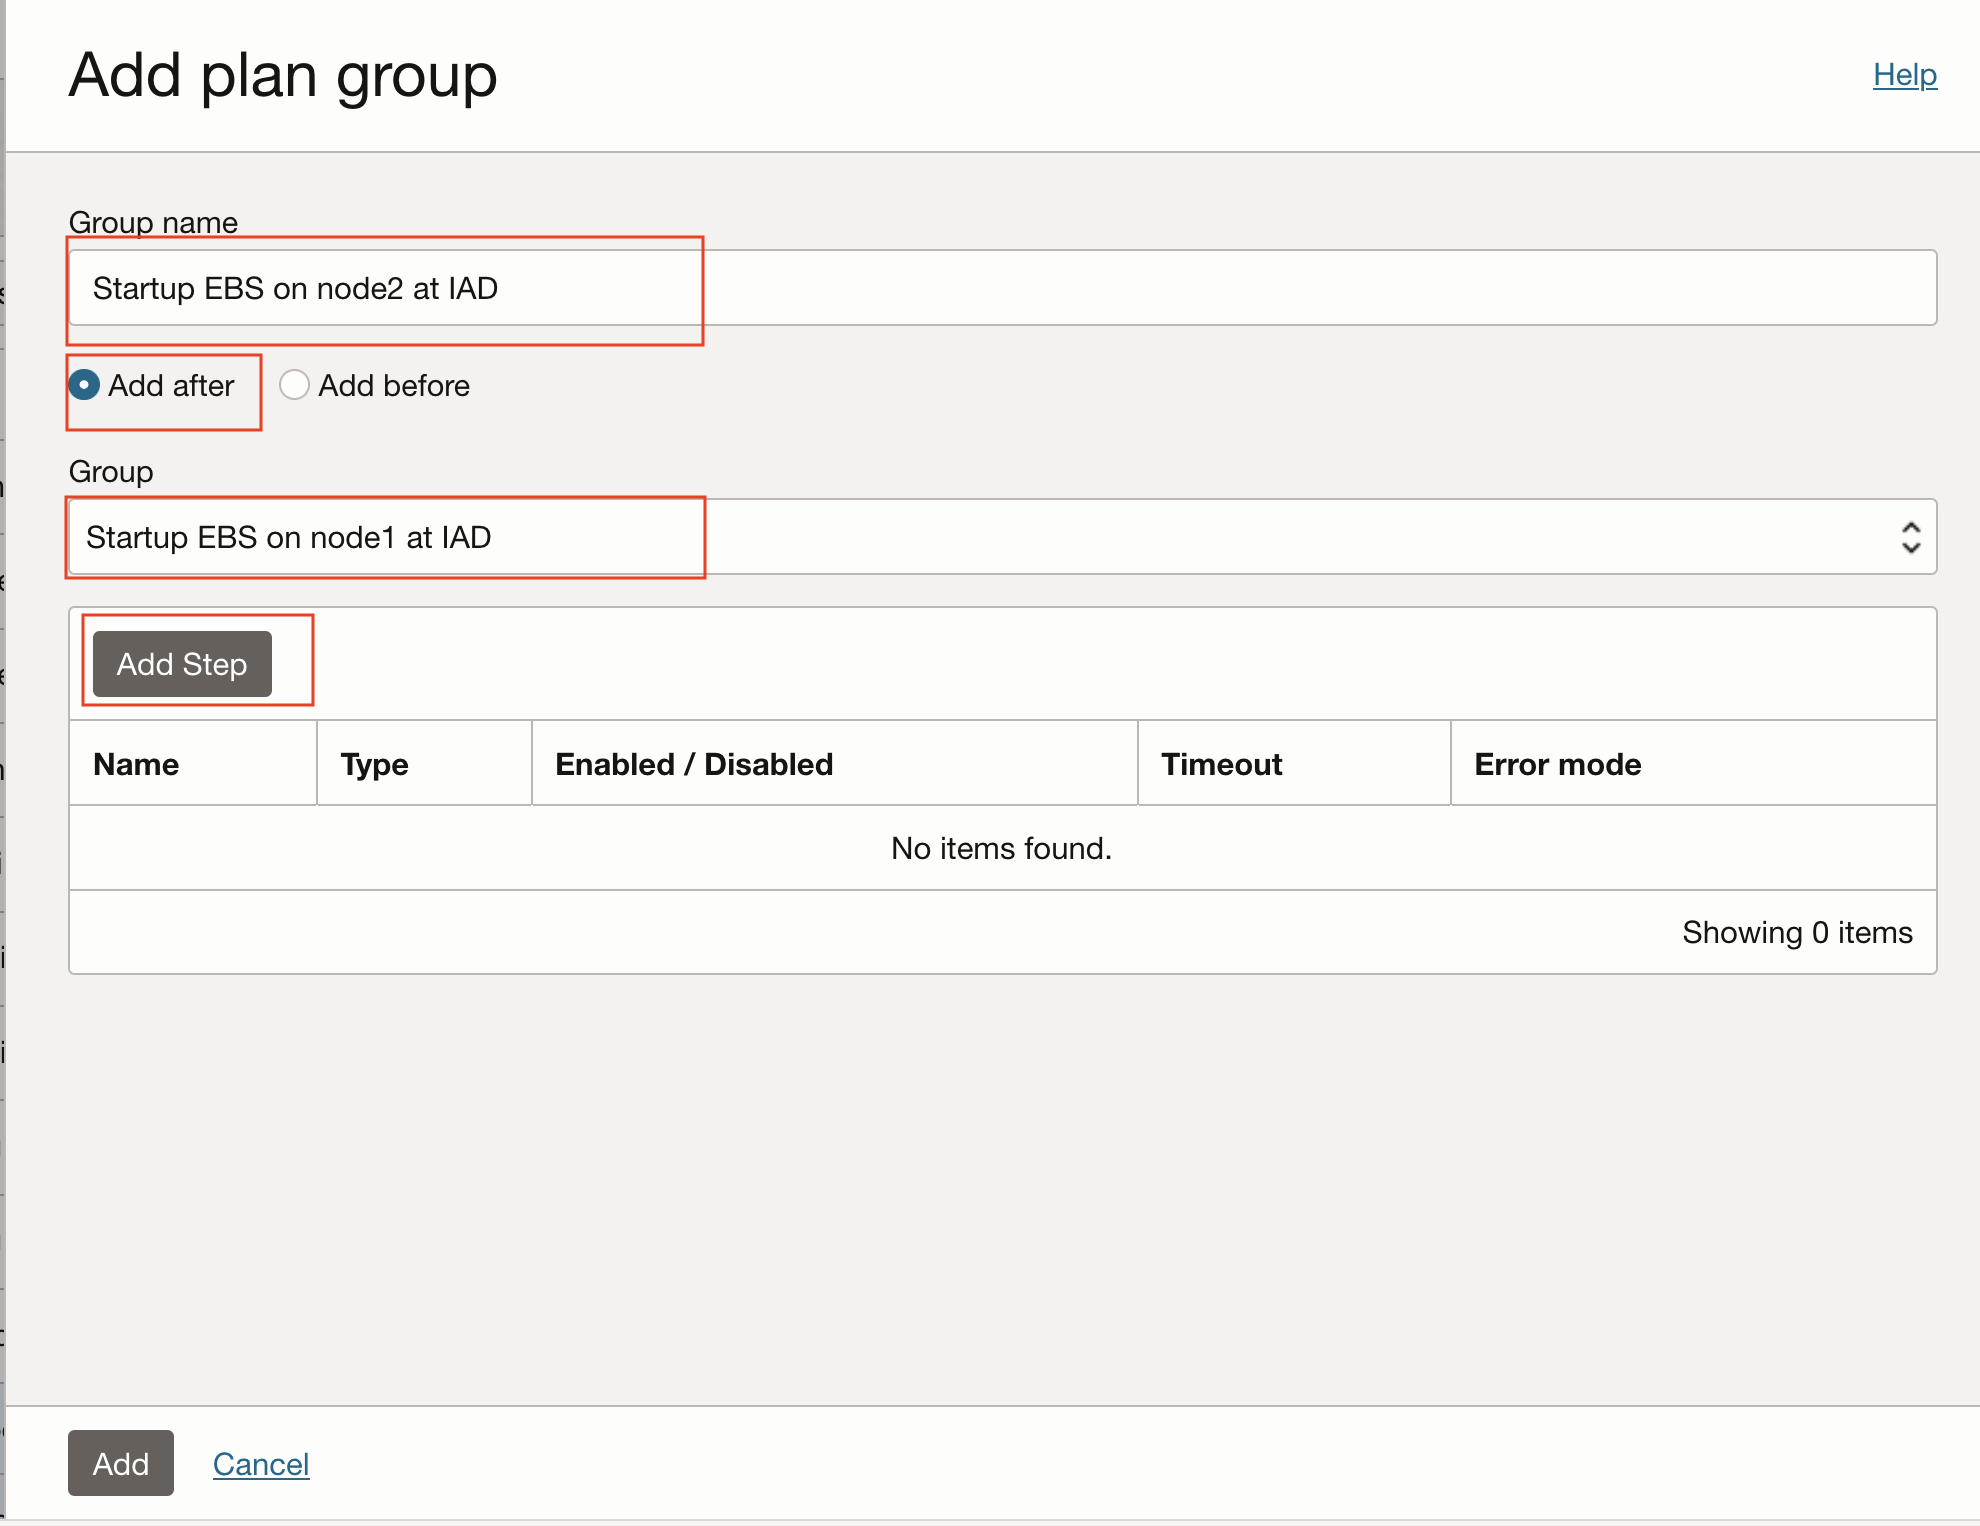Click the up-down chevron icon of Group select
Screen dimensions: 1980x1526
[1910, 537]
